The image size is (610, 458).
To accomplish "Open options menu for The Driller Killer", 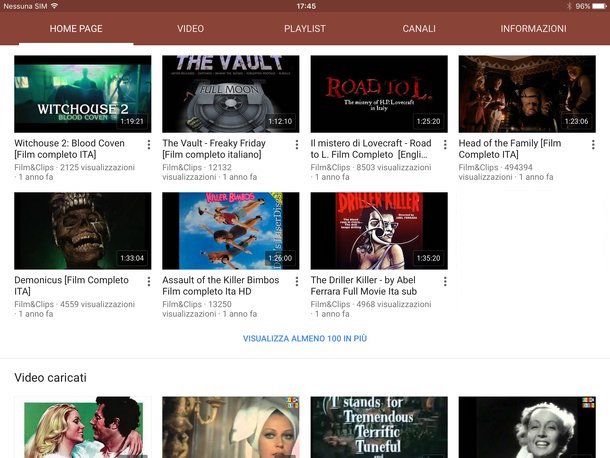I will point(445,282).
